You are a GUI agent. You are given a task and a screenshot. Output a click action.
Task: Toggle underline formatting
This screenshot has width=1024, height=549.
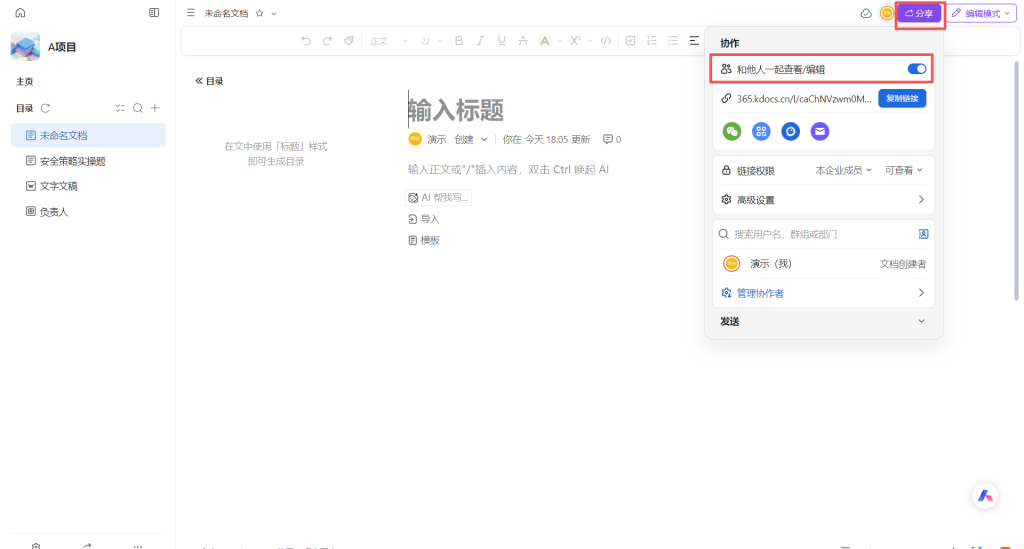click(502, 40)
